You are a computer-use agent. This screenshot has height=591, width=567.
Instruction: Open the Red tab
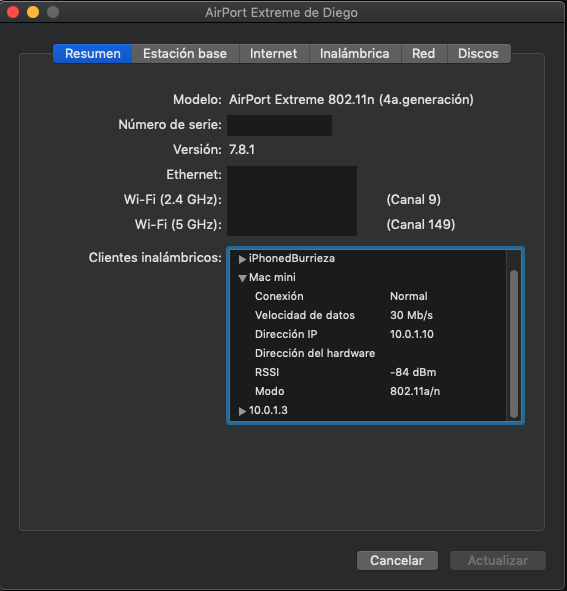(424, 54)
